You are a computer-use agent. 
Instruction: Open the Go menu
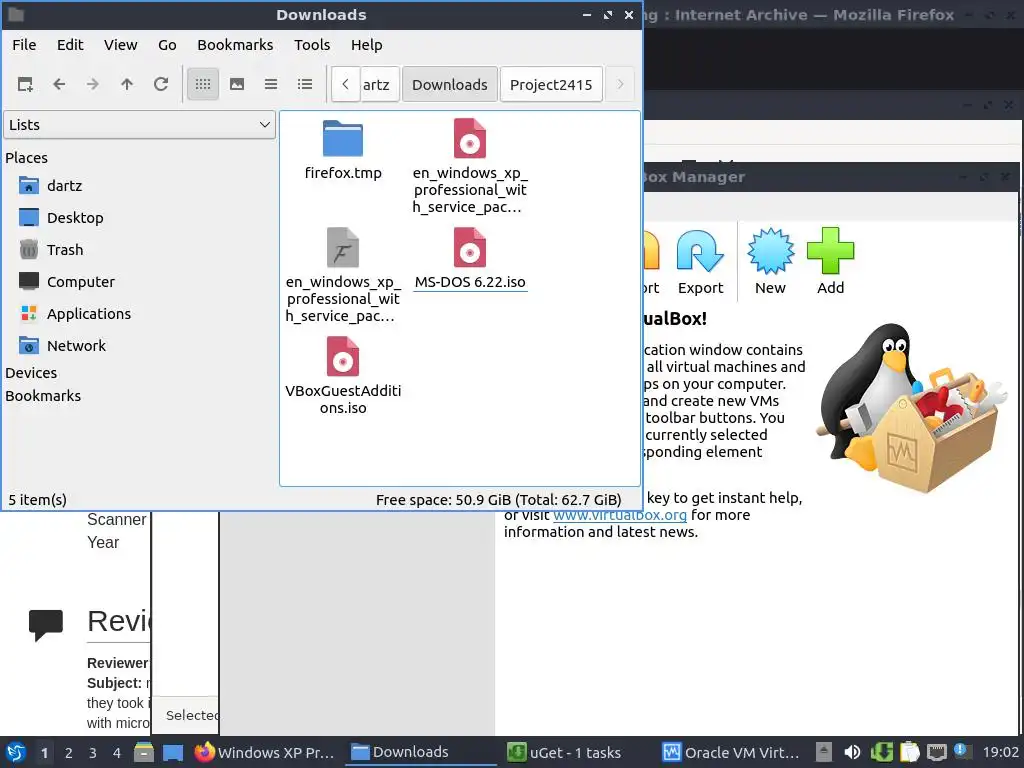[x=167, y=45]
